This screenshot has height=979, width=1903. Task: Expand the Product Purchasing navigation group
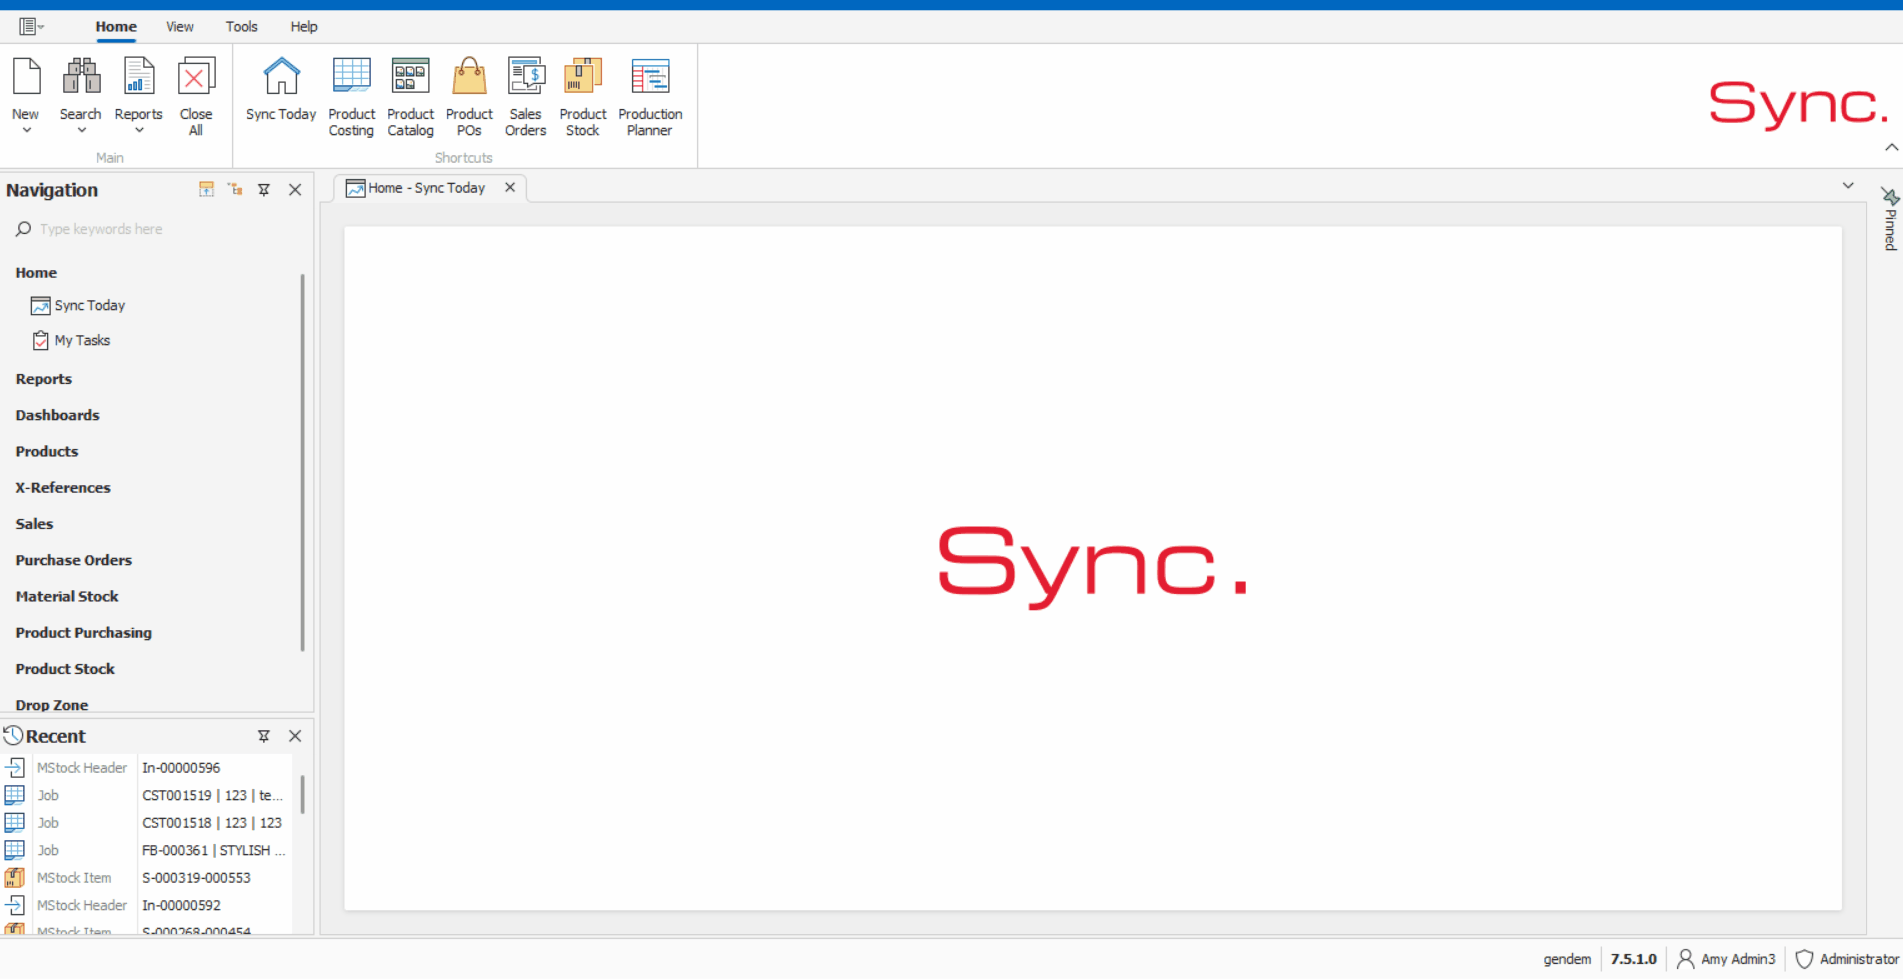(84, 633)
